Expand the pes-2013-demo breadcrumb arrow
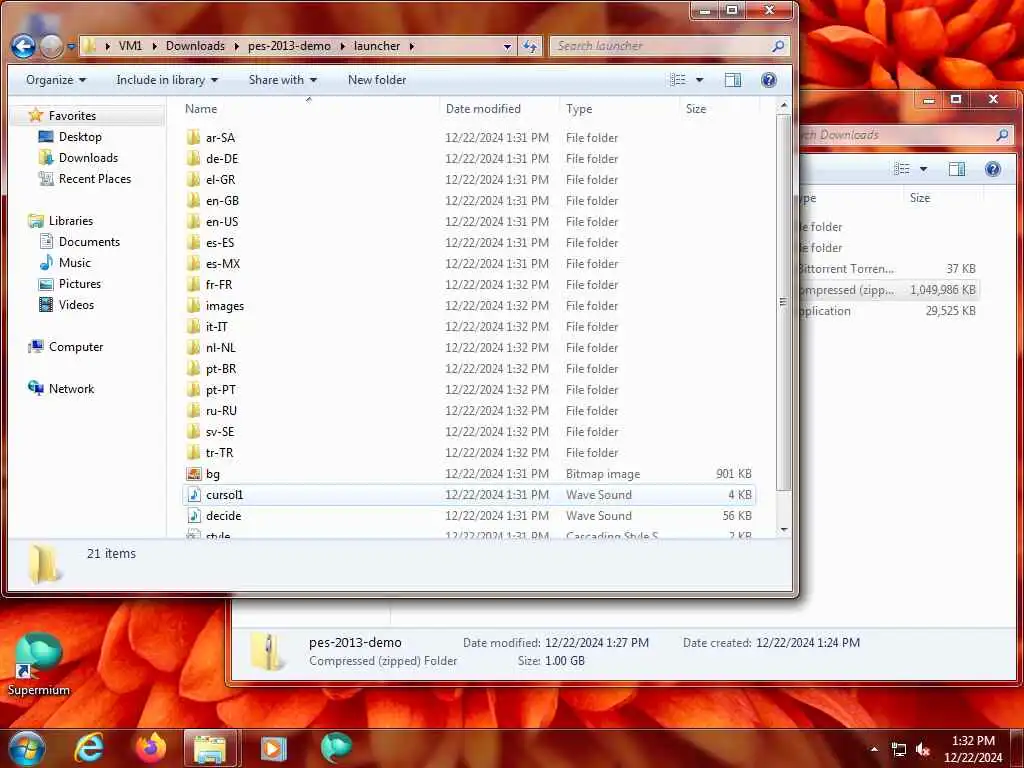The width and height of the screenshot is (1024, 768). pos(342,46)
